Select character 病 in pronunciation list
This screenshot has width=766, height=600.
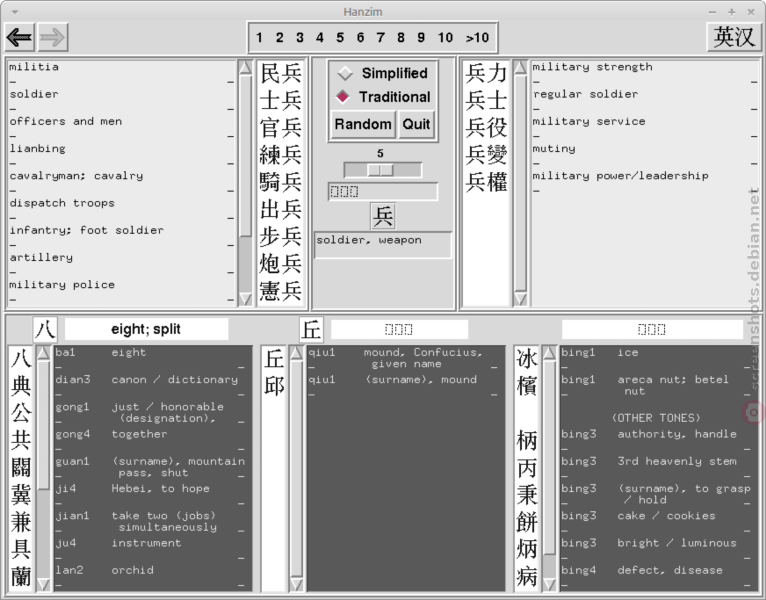[527, 577]
